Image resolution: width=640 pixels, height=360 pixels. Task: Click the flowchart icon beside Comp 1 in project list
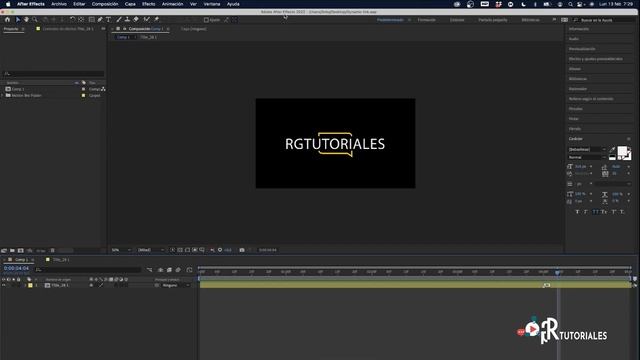103,89
